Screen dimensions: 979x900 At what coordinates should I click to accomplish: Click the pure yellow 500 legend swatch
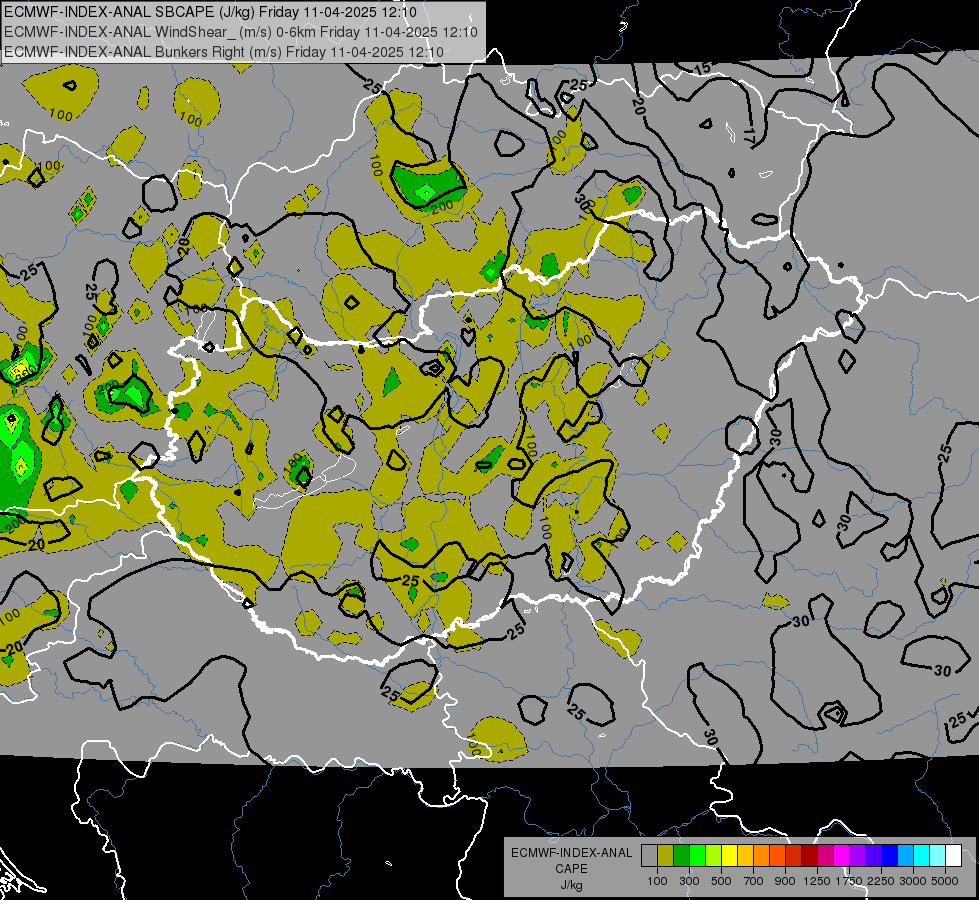730,856
